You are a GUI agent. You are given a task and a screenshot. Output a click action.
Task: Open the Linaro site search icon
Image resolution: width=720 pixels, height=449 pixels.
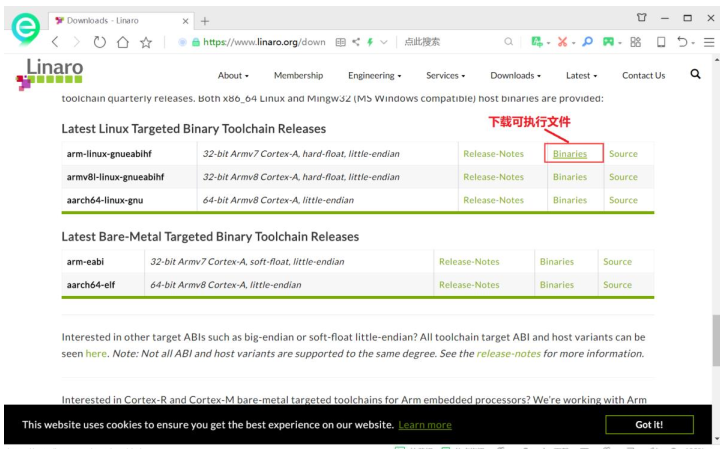[695, 74]
